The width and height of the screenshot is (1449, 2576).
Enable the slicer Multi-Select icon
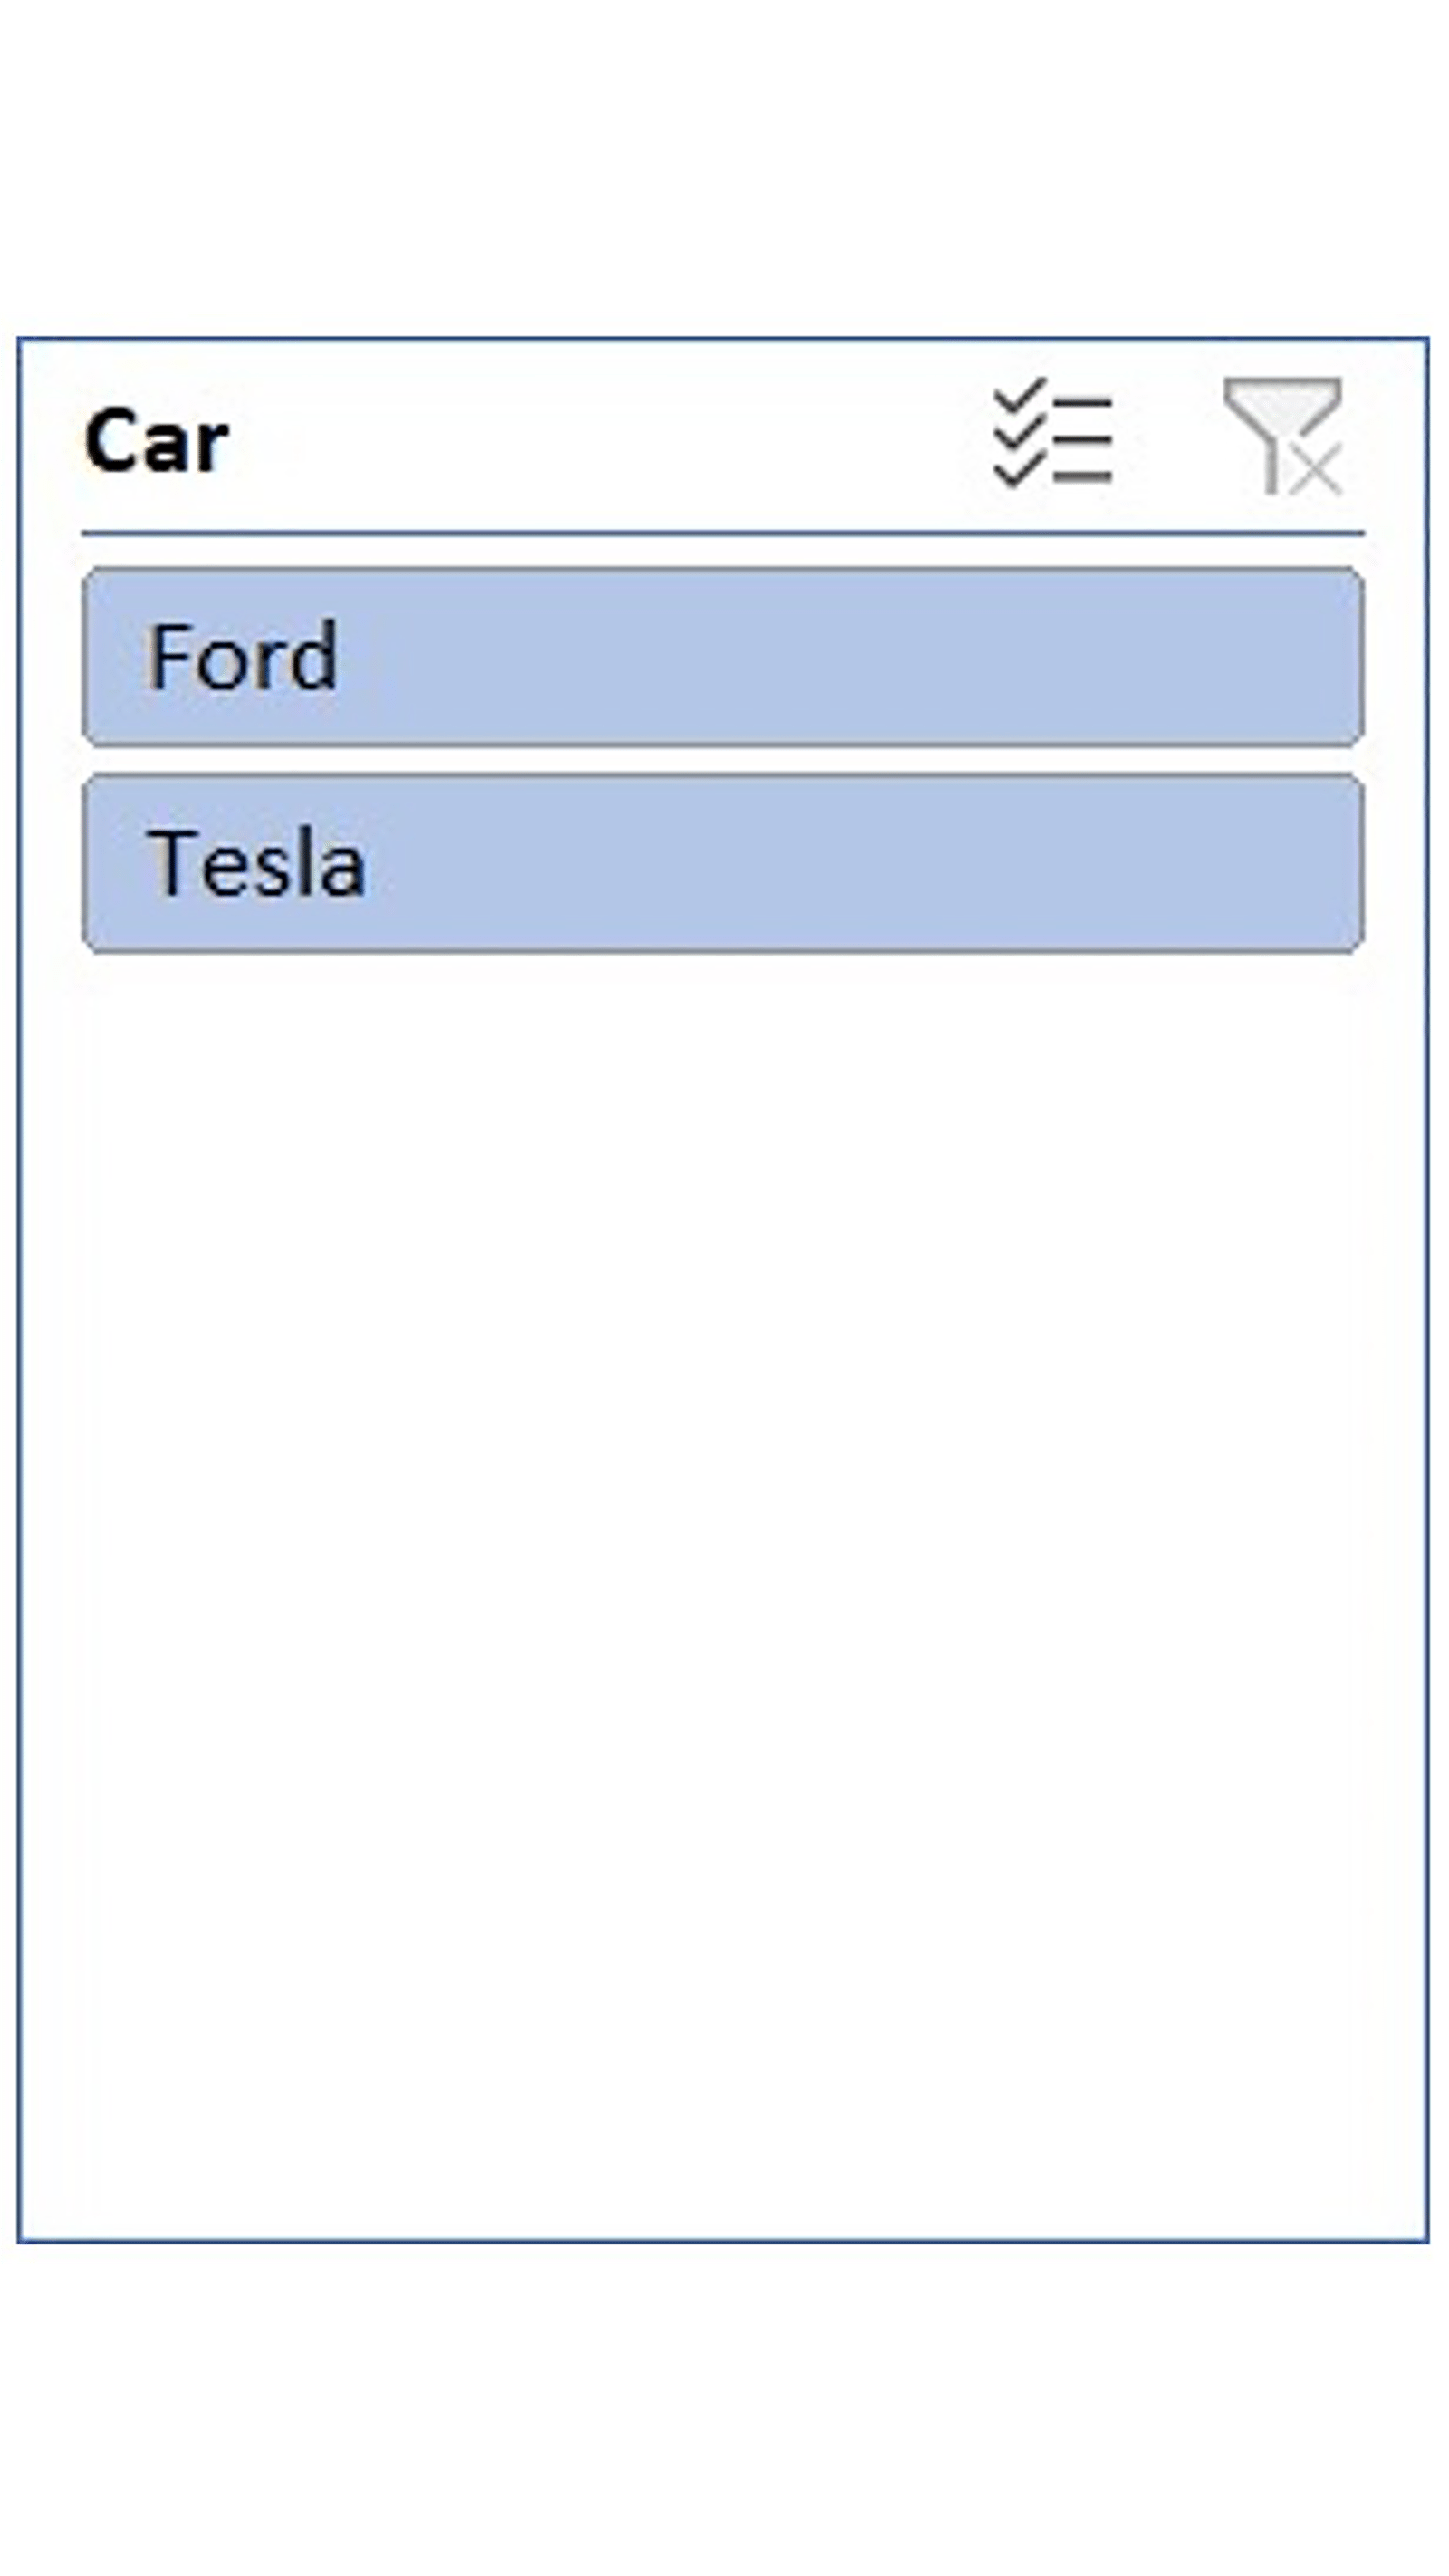(x=1052, y=435)
